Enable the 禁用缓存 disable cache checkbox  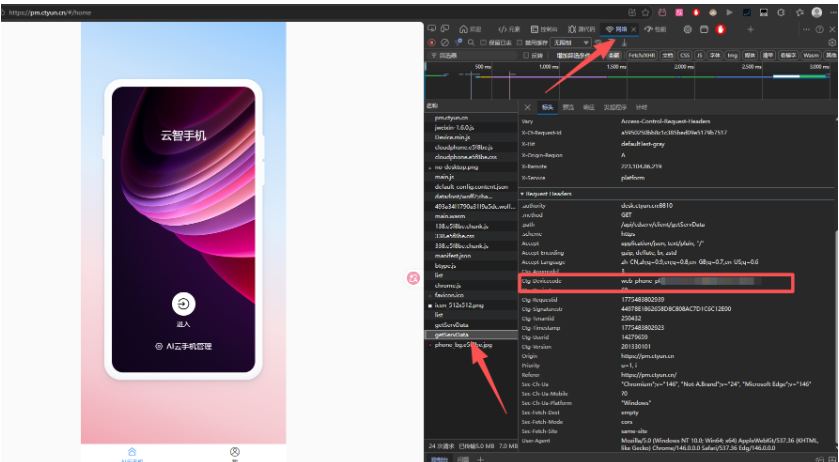point(520,42)
